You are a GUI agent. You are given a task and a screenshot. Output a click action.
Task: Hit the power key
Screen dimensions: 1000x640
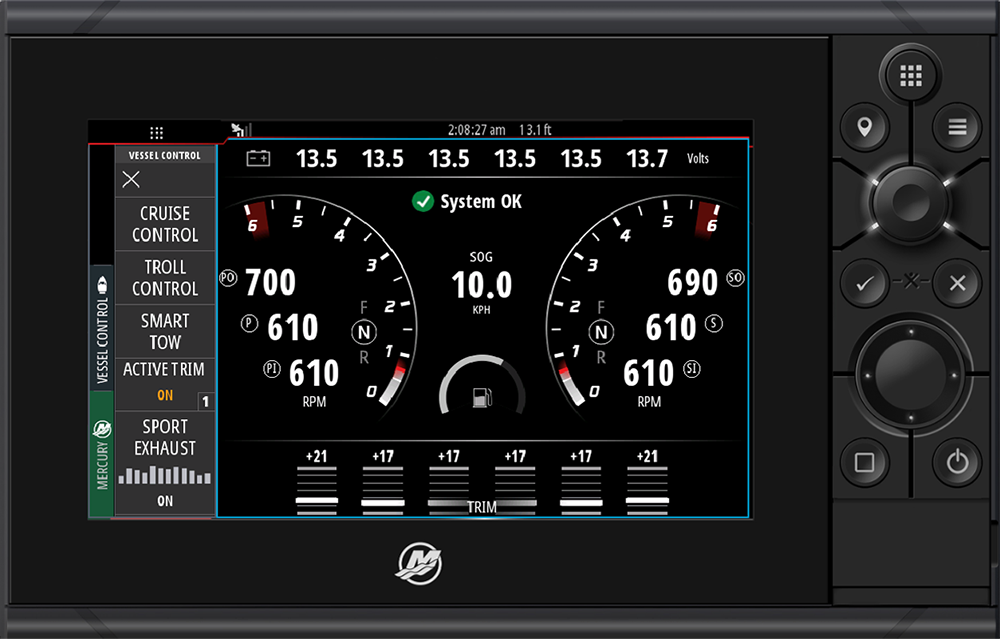pos(957,462)
